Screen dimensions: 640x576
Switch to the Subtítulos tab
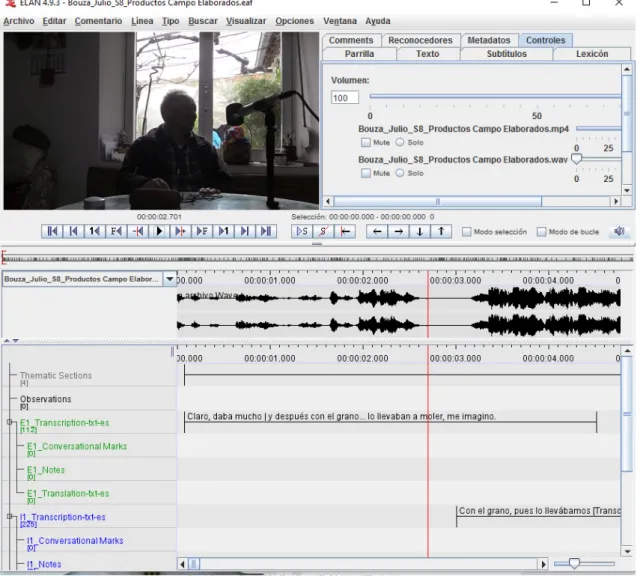click(507, 54)
